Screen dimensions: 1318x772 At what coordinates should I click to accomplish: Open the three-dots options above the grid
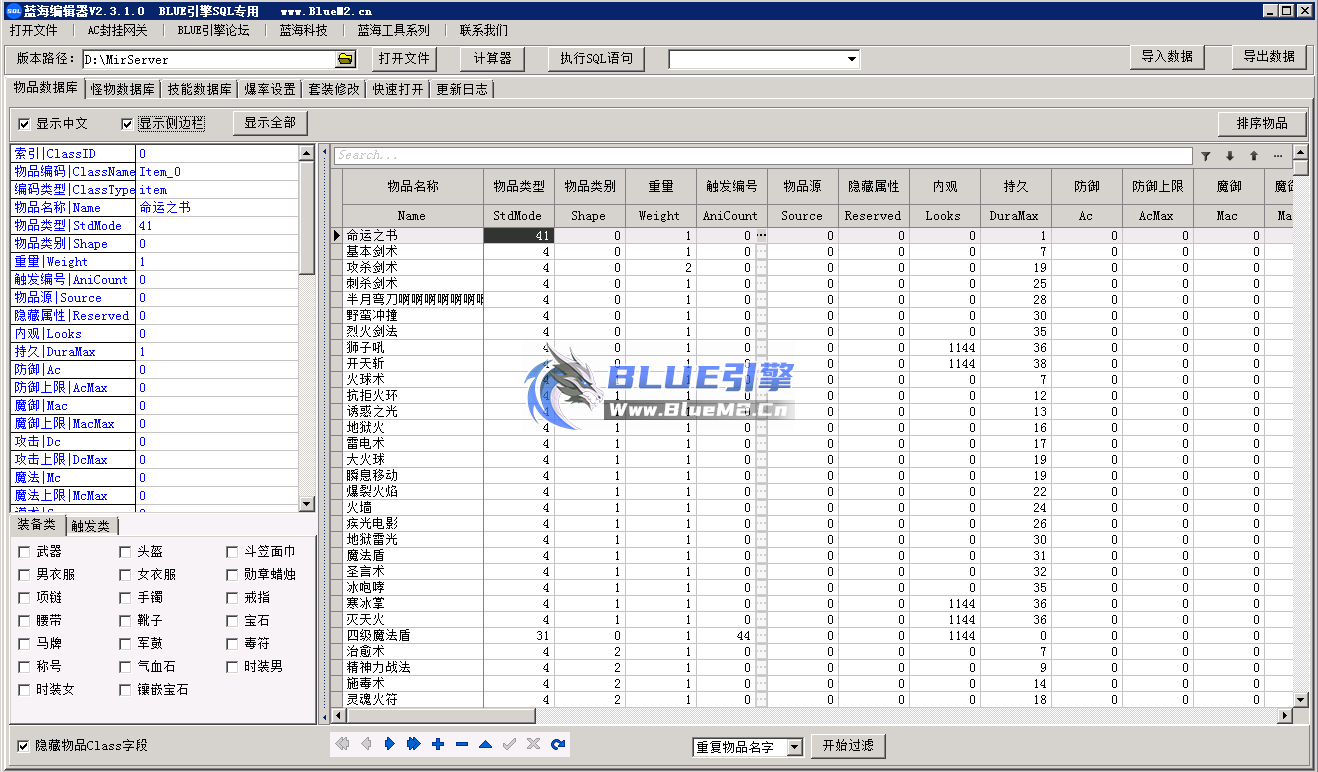click(1277, 156)
